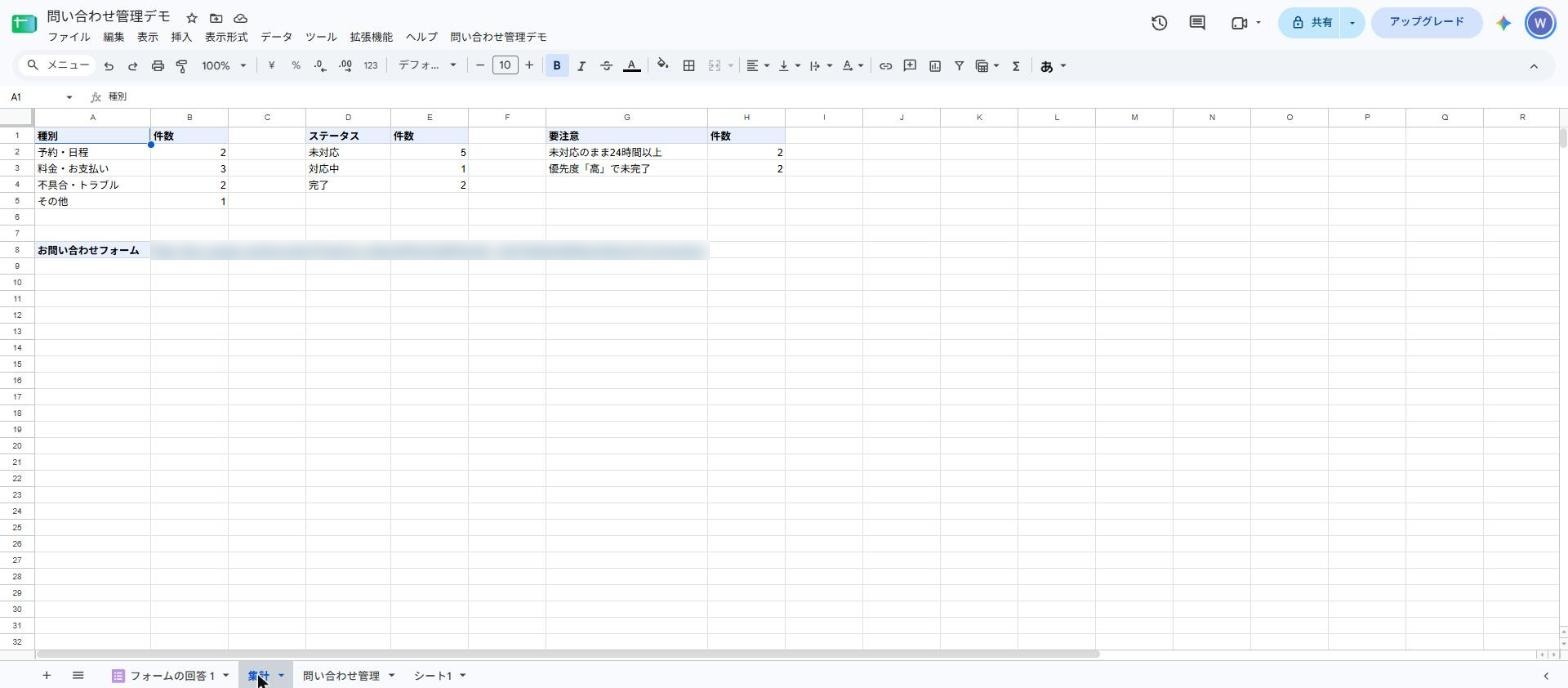1568x688 pixels.
Task: Add a new sheet plus button
Action: point(46,676)
